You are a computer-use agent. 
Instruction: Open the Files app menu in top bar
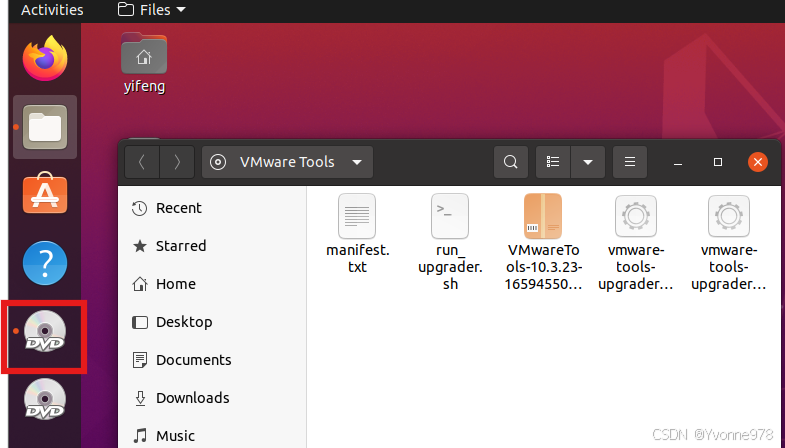click(x=152, y=10)
